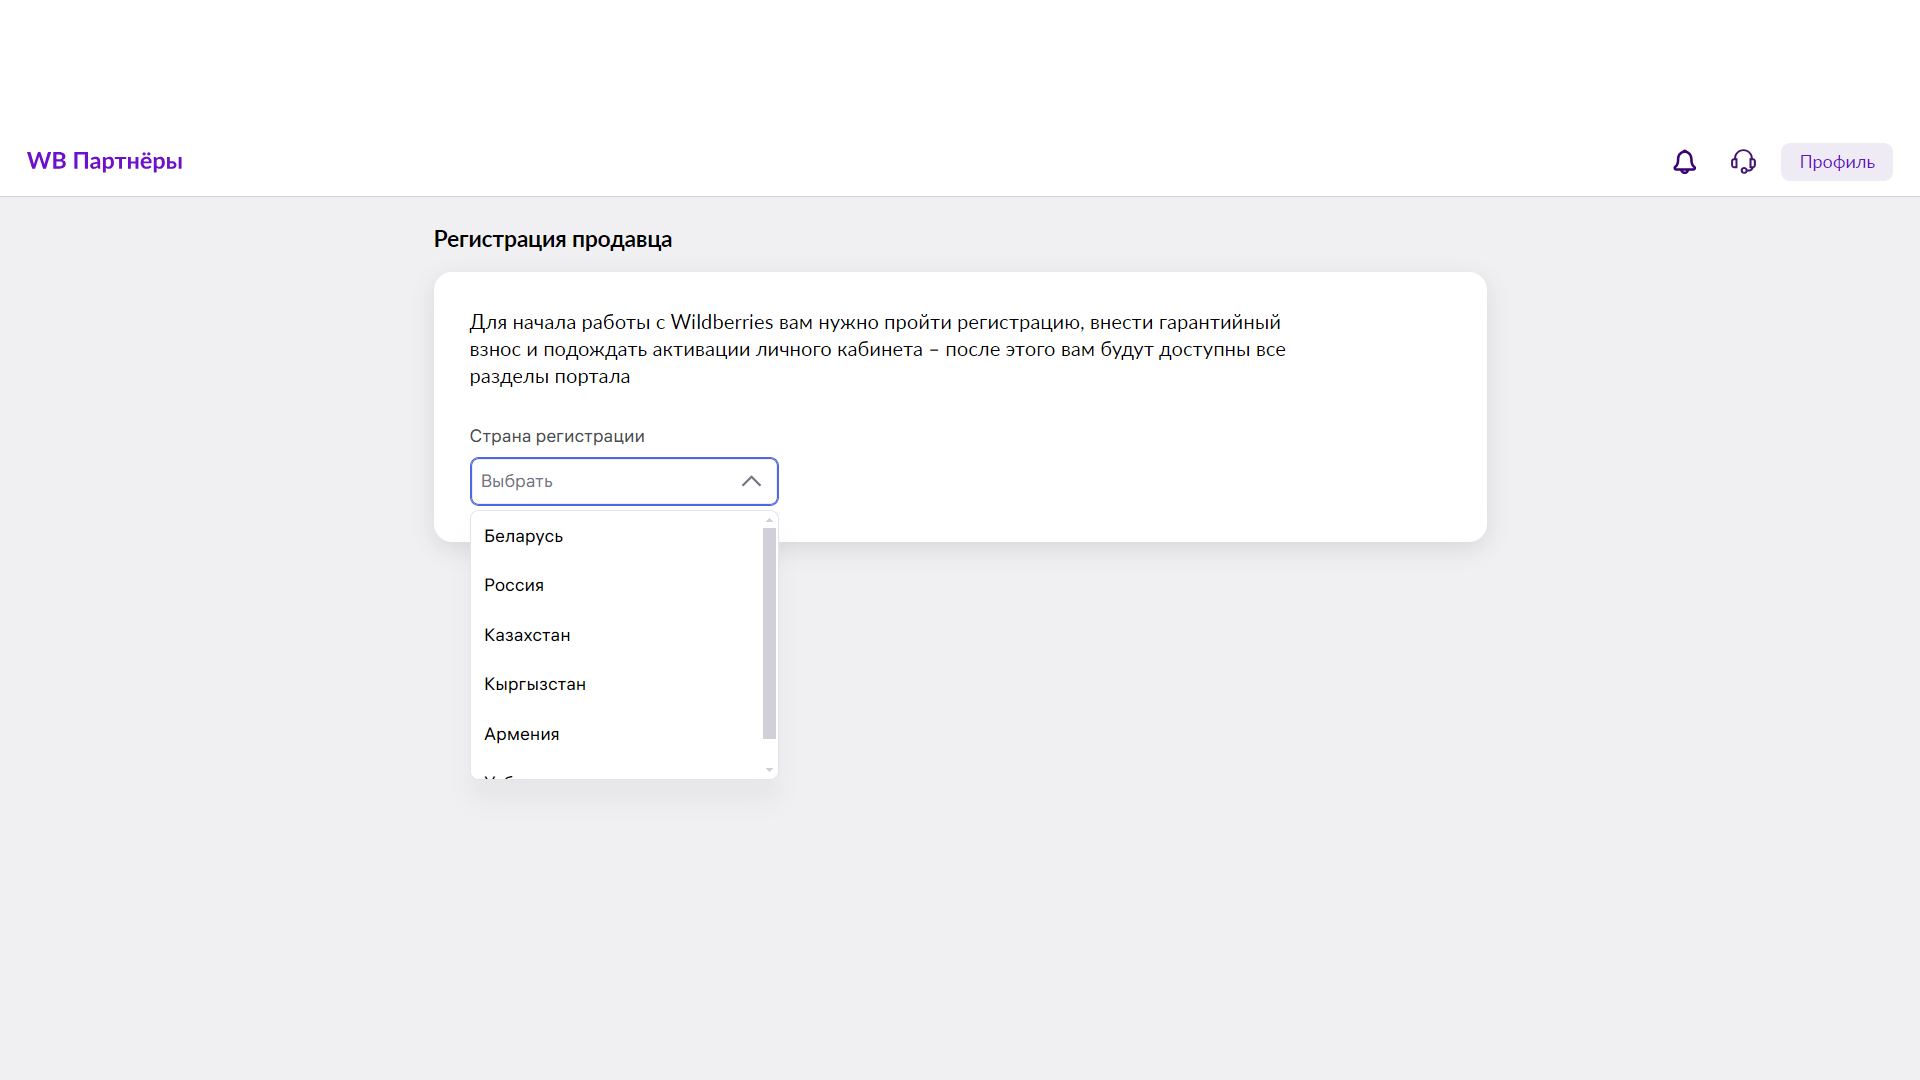The image size is (1920, 1080).
Task: Select Беларусь from the country list
Action: click(616, 536)
